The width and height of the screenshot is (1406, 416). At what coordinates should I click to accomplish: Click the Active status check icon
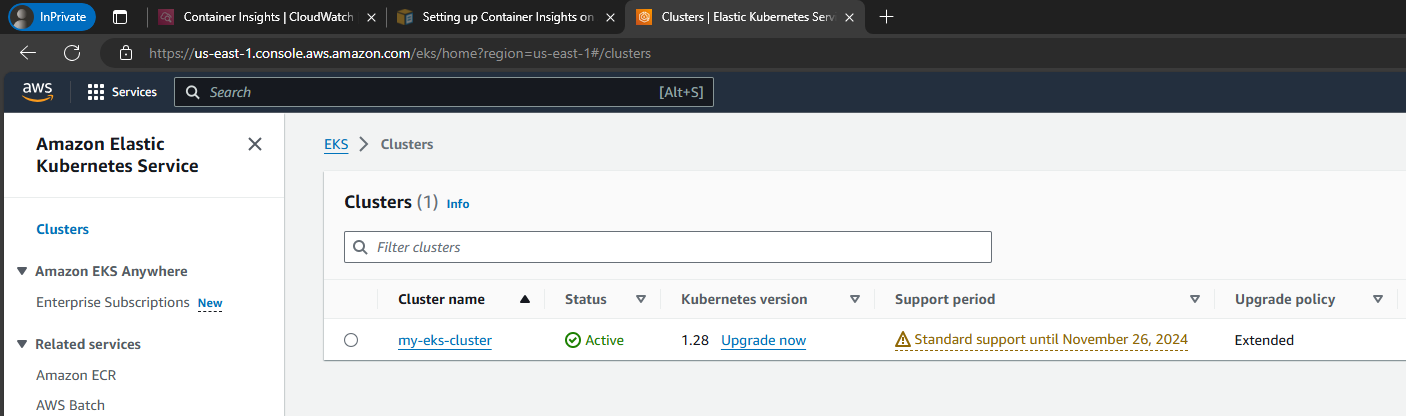(x=573, y=340)
